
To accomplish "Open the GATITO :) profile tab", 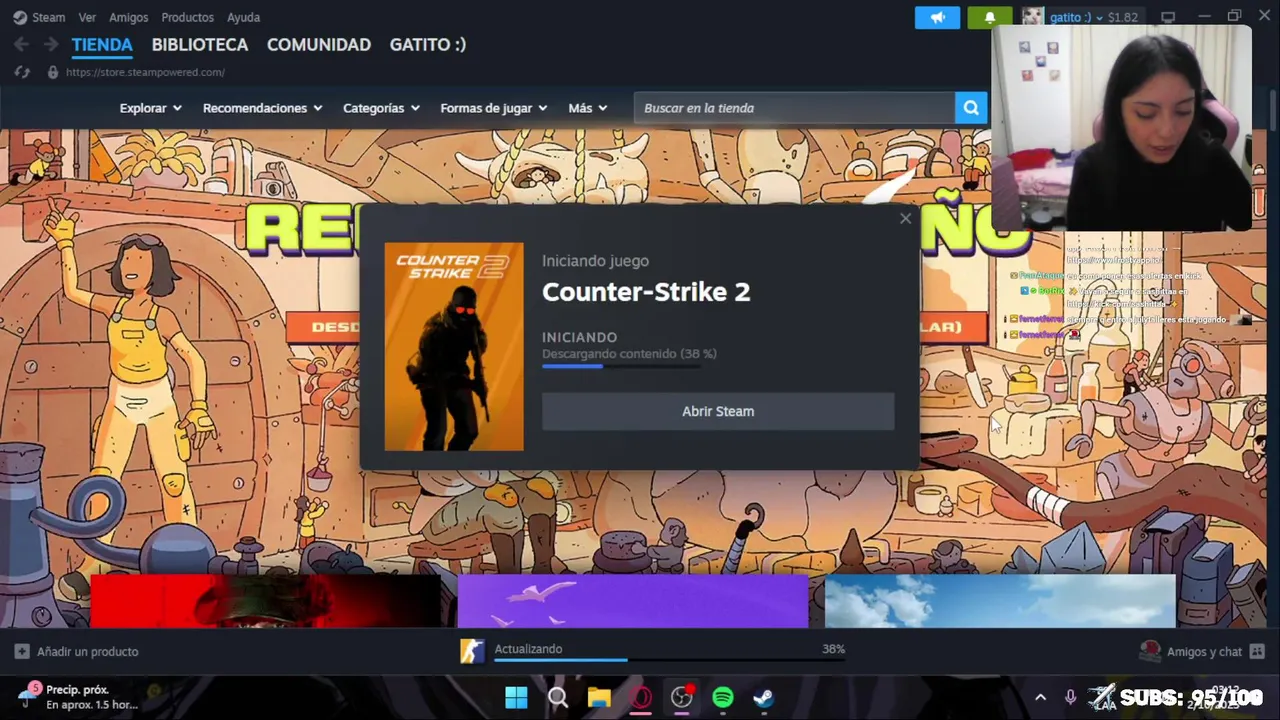I will point(428,45).
